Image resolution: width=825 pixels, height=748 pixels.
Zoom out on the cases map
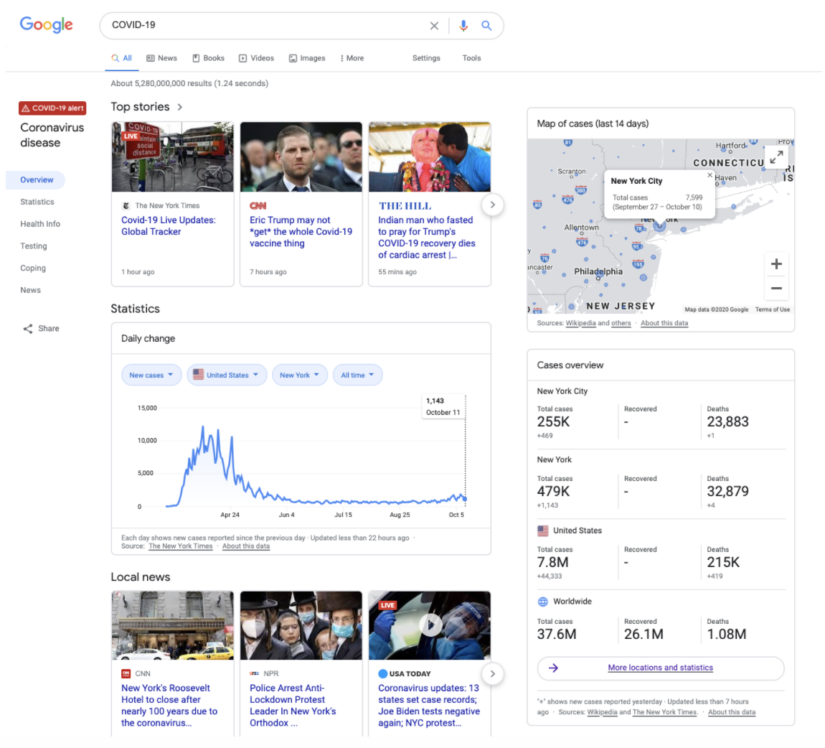click(776, 289)
